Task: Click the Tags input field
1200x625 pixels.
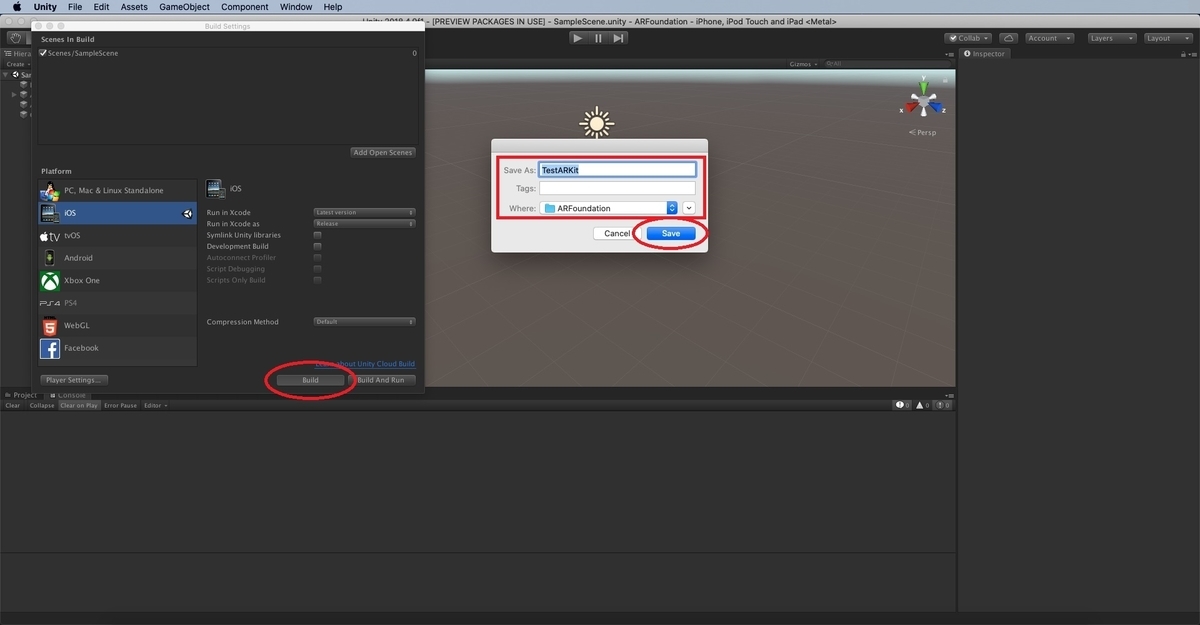Action: (617, 188)
